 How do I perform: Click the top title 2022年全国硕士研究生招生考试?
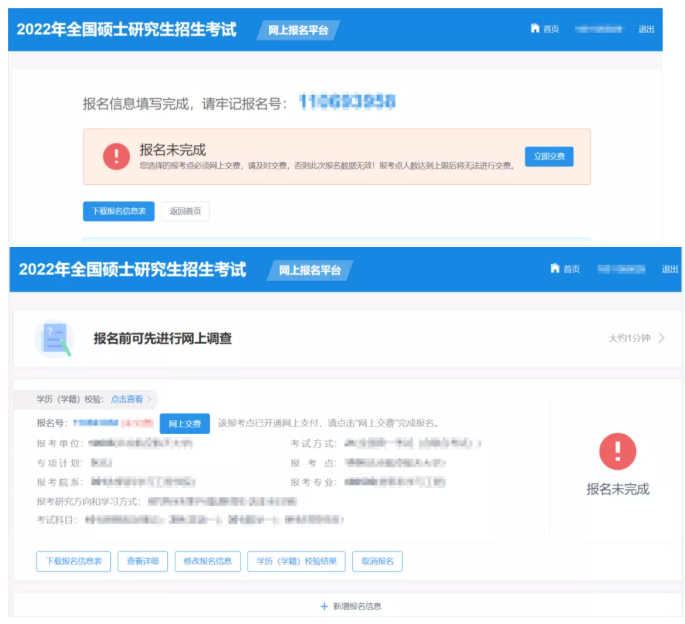[x=126, y=29]
